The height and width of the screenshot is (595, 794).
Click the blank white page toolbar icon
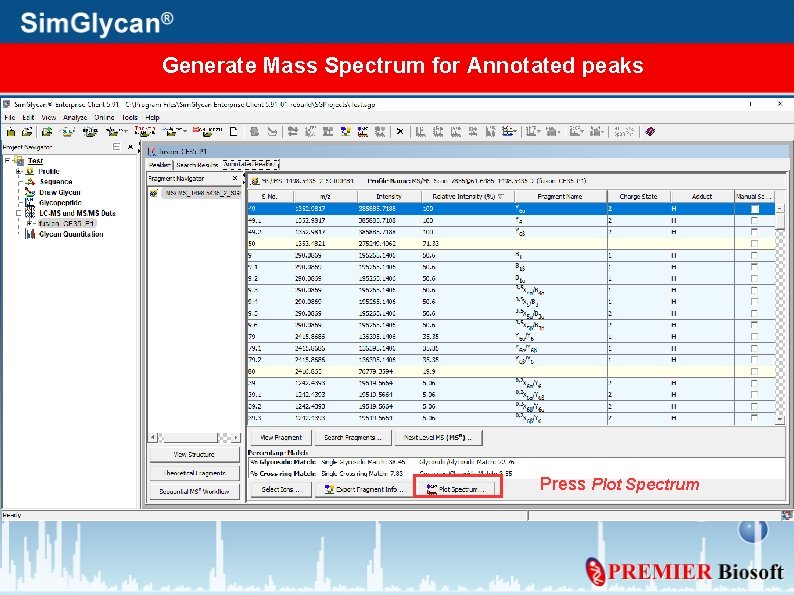tap(233, 132)
